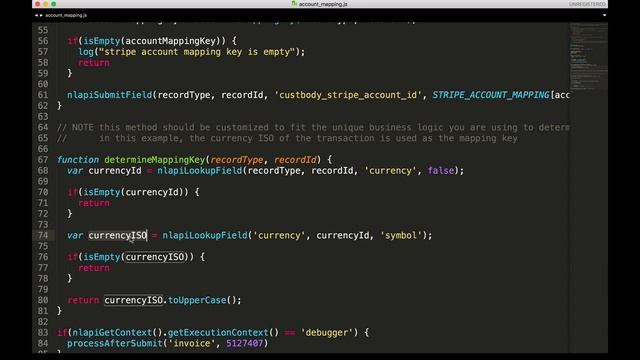Click 'custbody_stripe_account_id' string
640x360 pixels.
[x=348, y=95]
